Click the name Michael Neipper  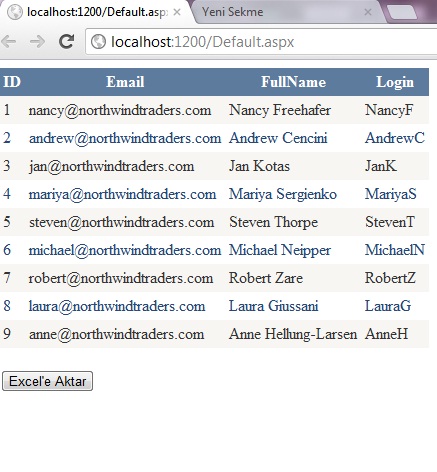tap(280, 250)
